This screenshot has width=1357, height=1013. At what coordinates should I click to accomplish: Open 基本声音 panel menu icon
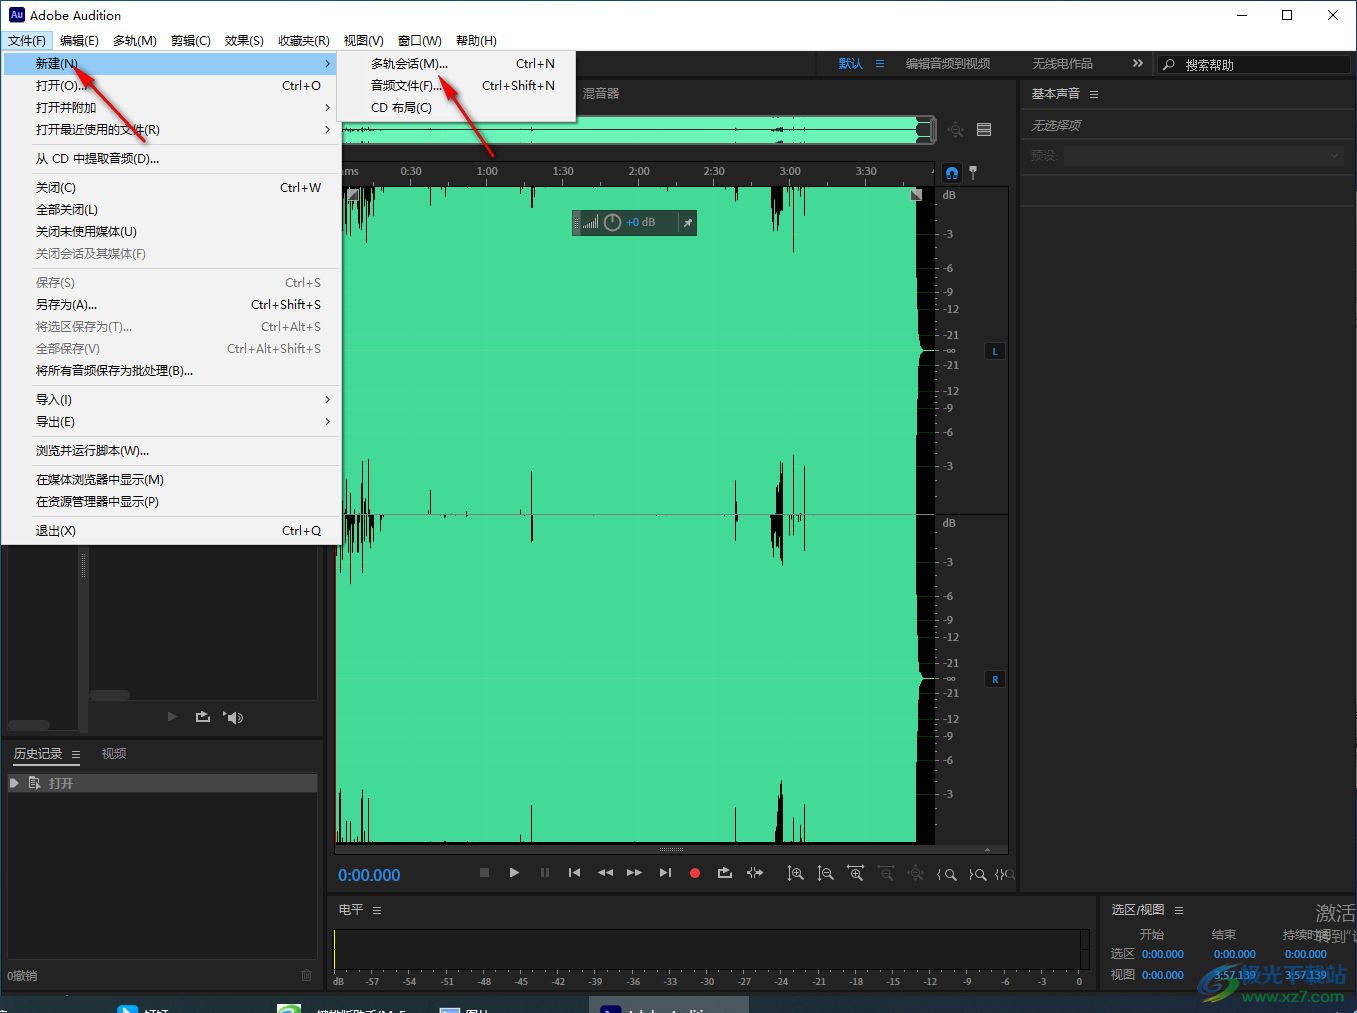[1094, 94]
